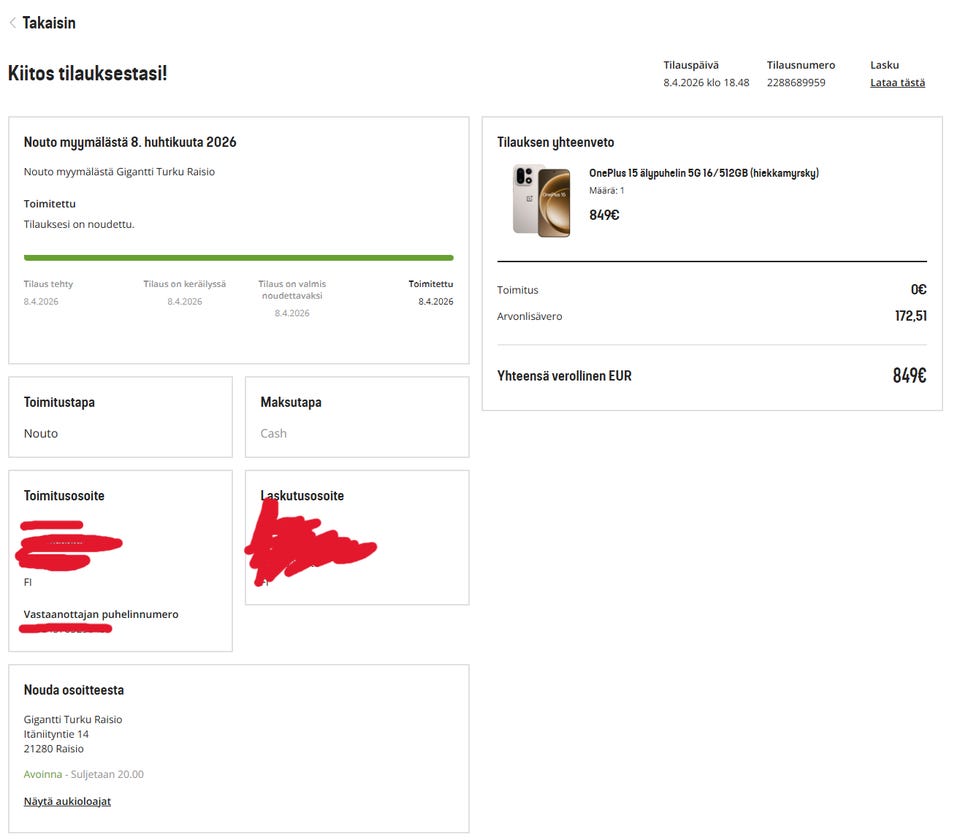The height and width of the screenshot is (840, 960).
Task: Click the Määrä: 1 quantity text
Action: point(607,190)
